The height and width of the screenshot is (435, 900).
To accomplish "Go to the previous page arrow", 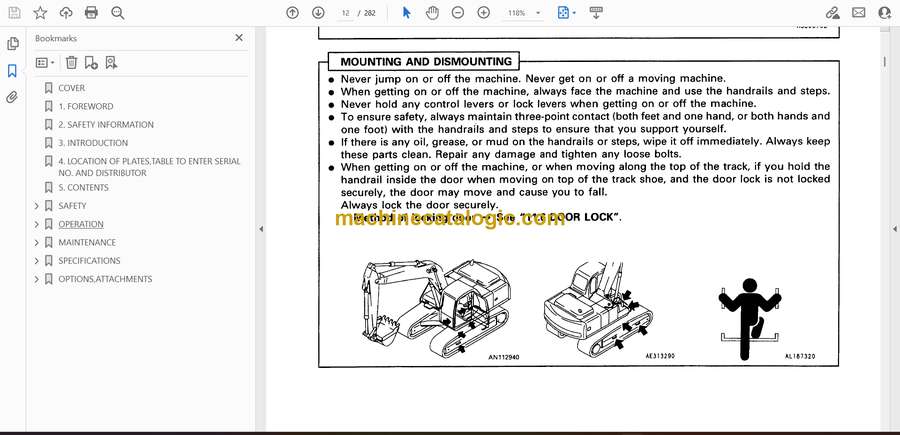I will click(x=292, y=12).
